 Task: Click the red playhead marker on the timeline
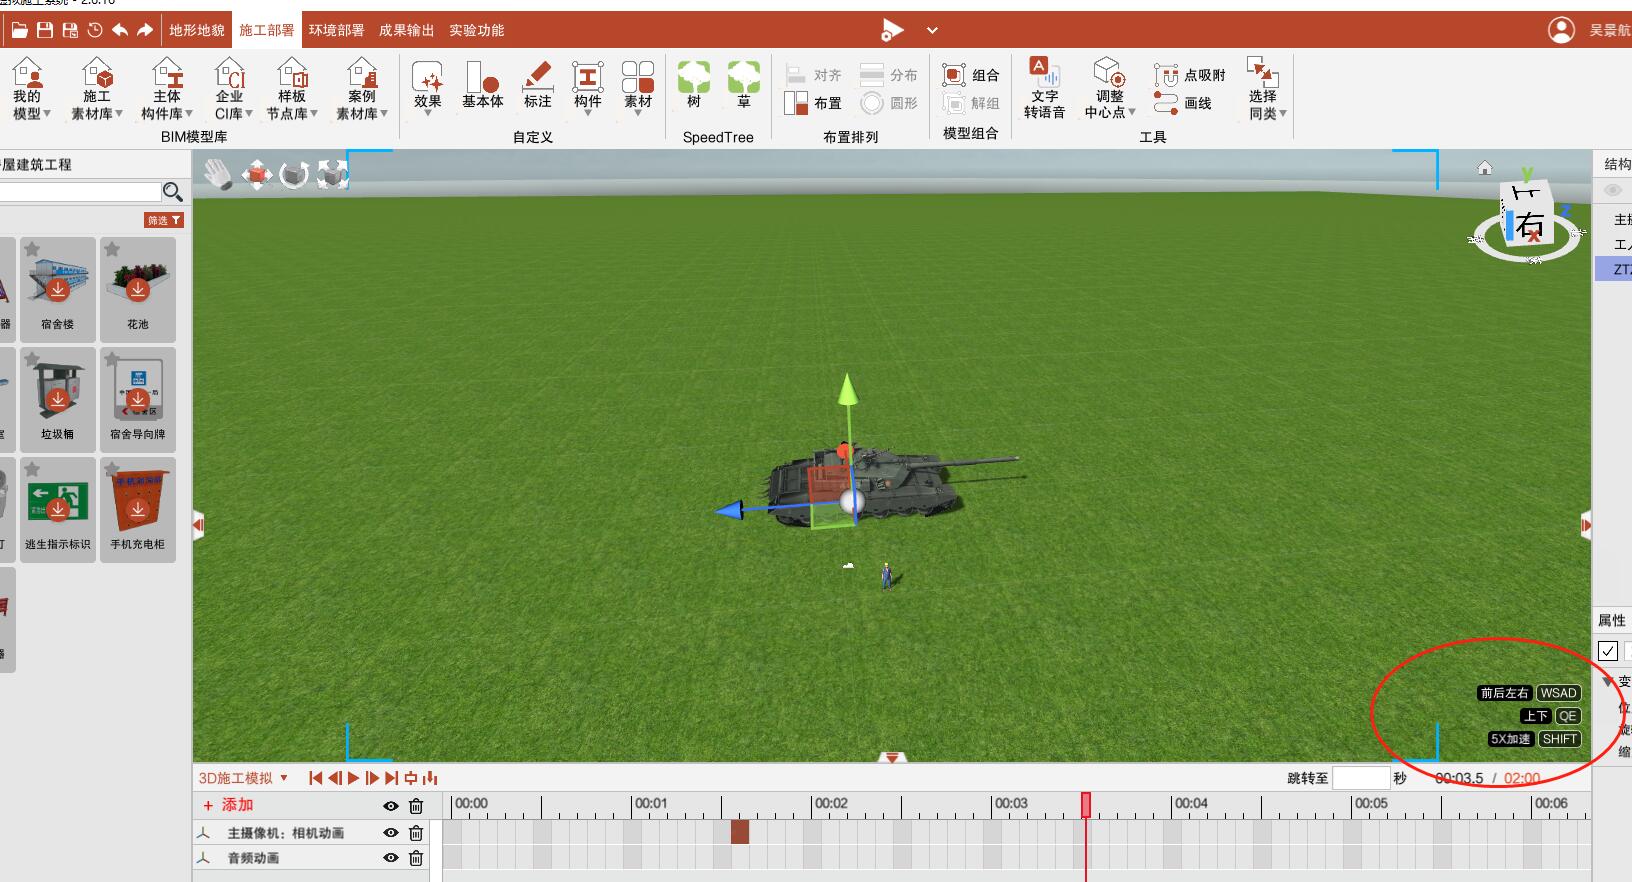click(1086, 804)
